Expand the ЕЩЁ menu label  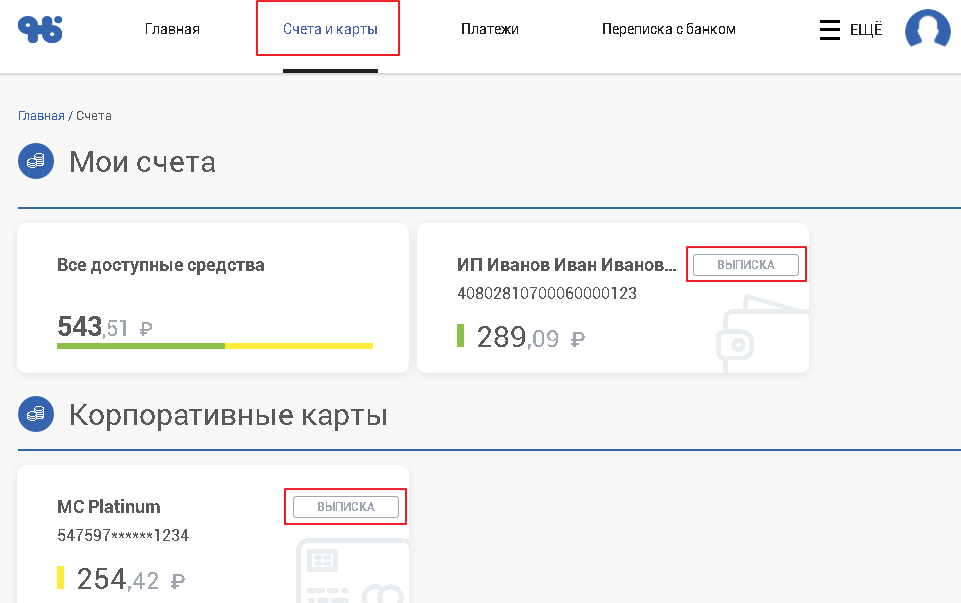tap(866, 29)
